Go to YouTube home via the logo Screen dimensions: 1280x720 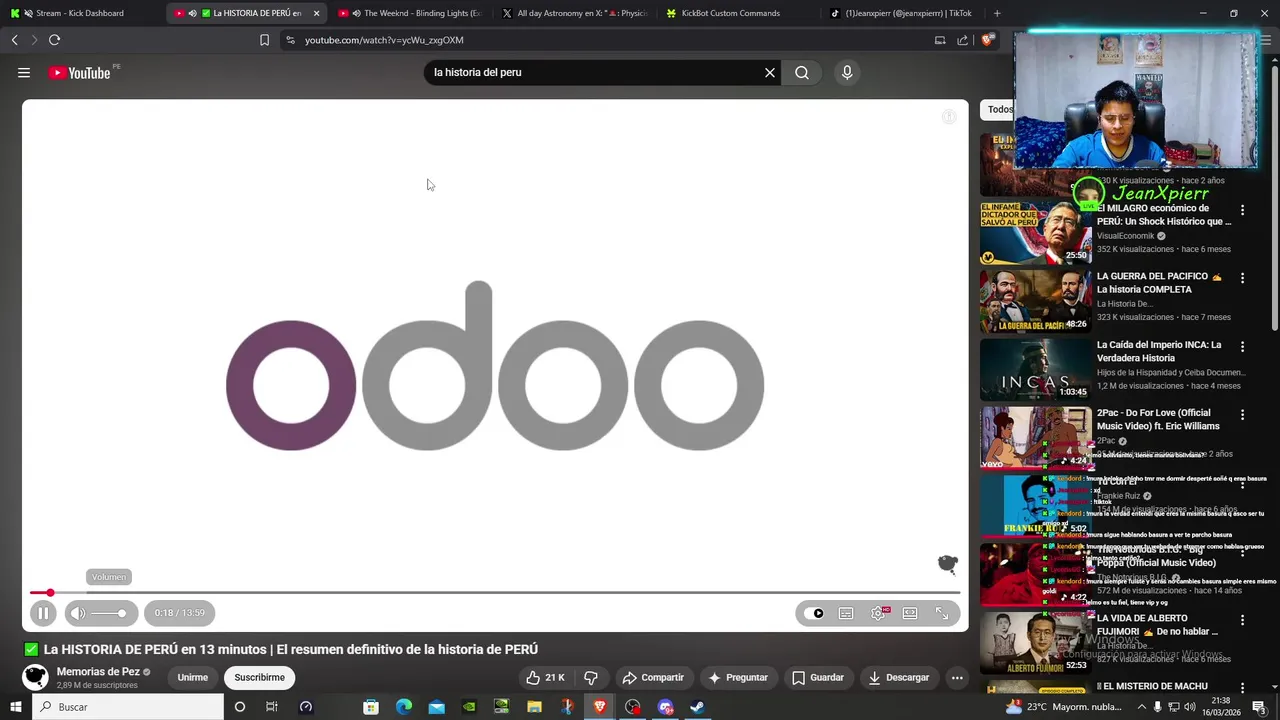coord(80,73)
